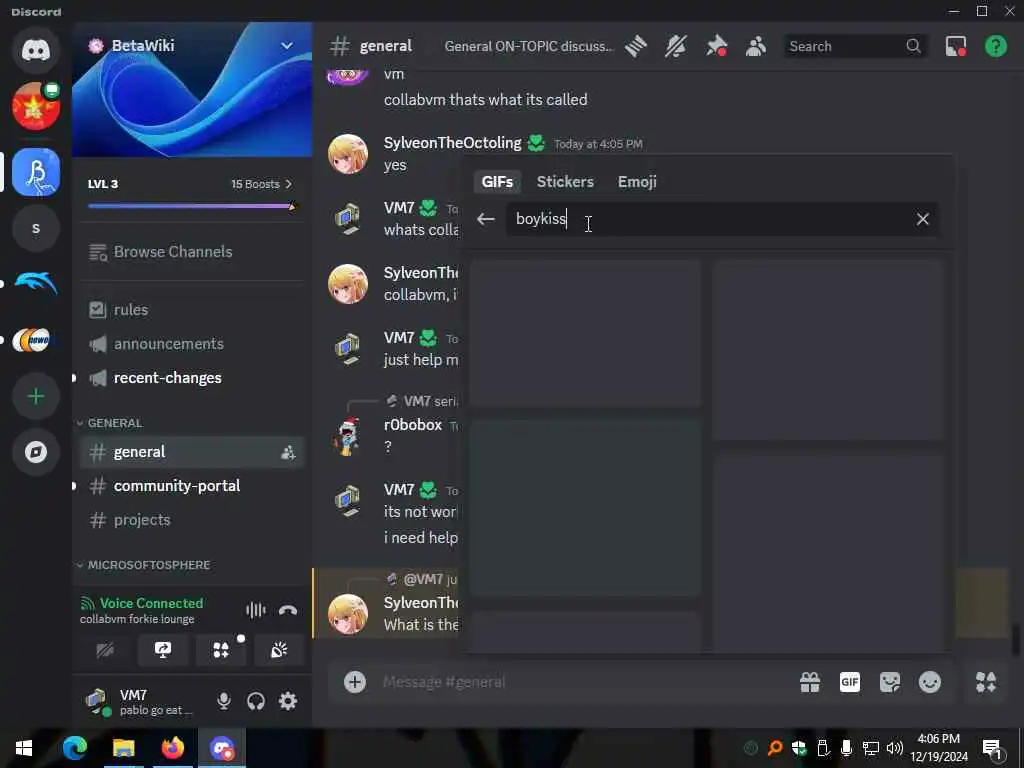Toggle the member list icon
The width and height of the screenshot is (1024, 768).
(x=756, y=46)
